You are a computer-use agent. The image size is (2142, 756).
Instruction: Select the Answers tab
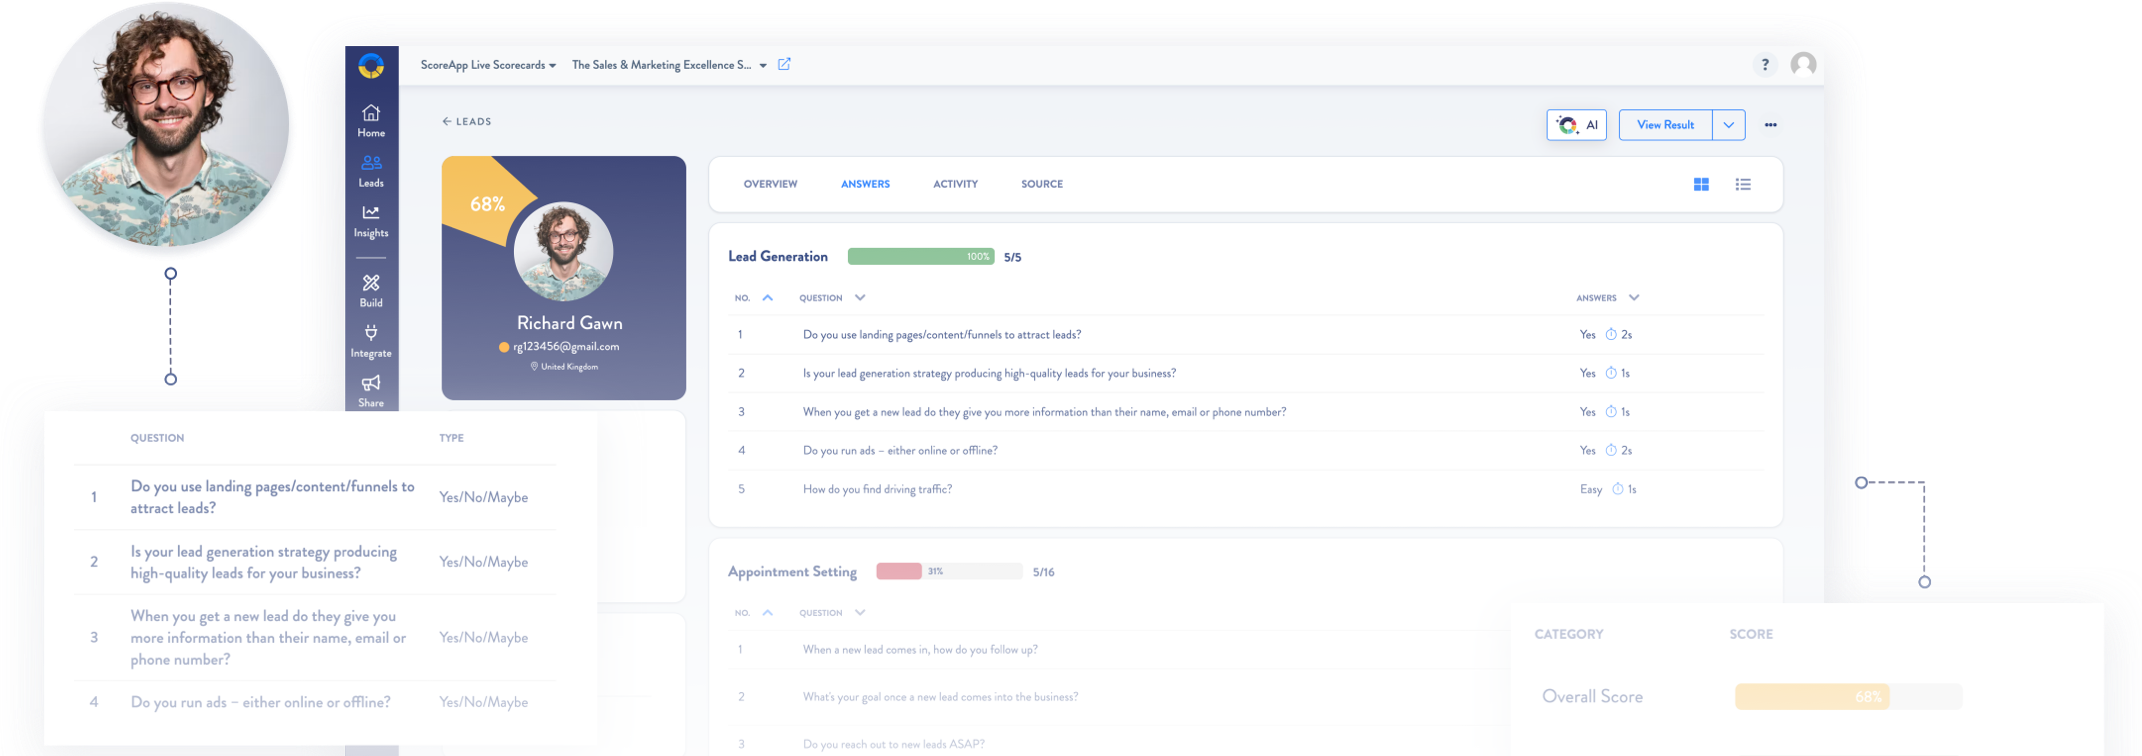(865, 184)
